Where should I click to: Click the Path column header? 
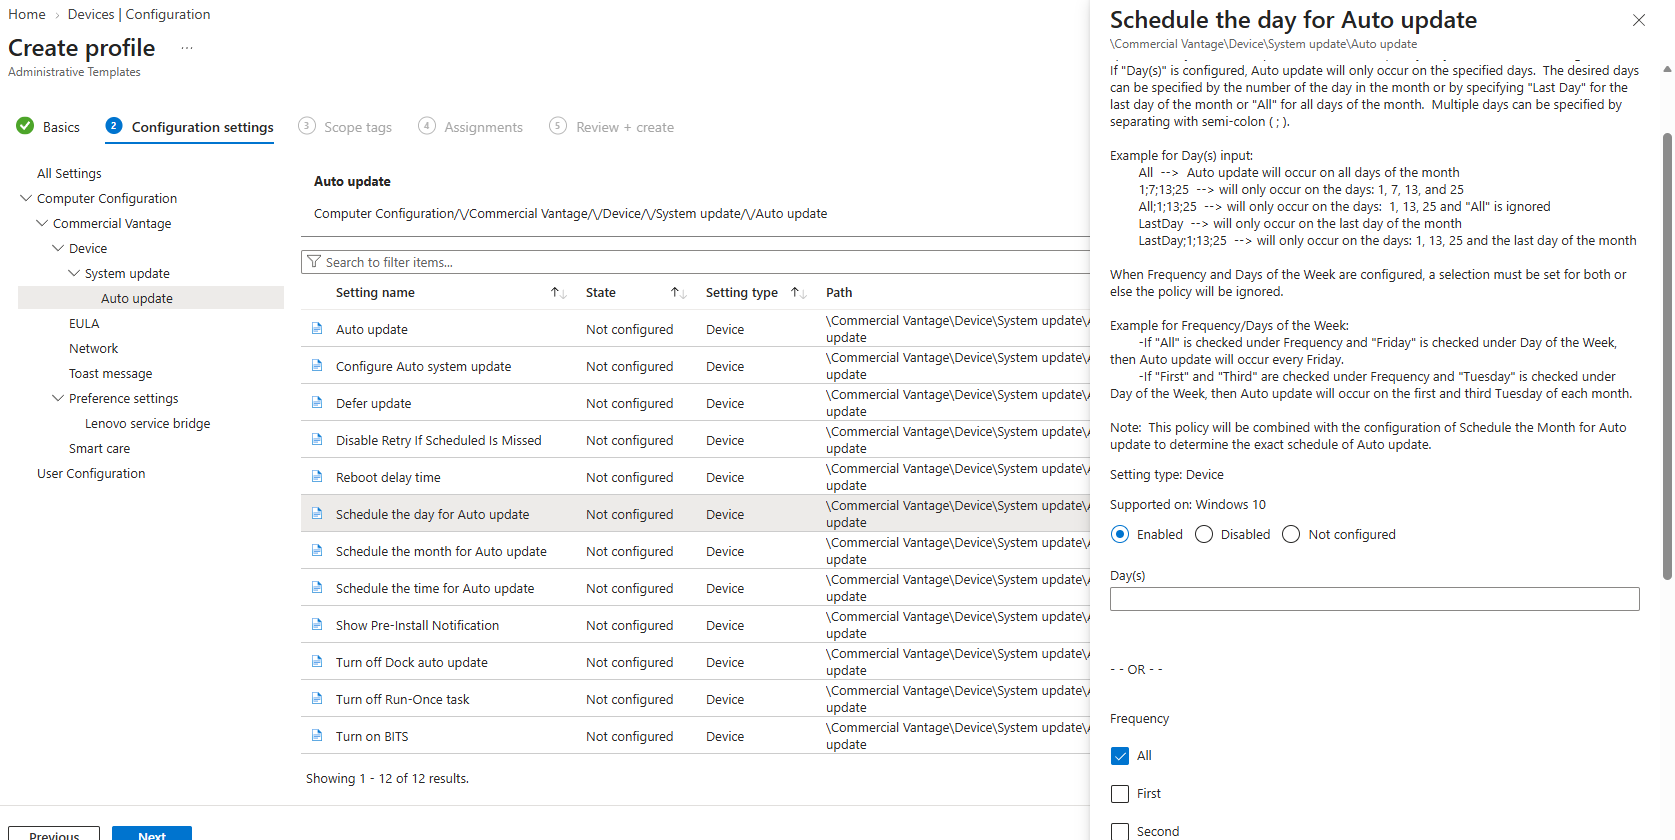839,293
